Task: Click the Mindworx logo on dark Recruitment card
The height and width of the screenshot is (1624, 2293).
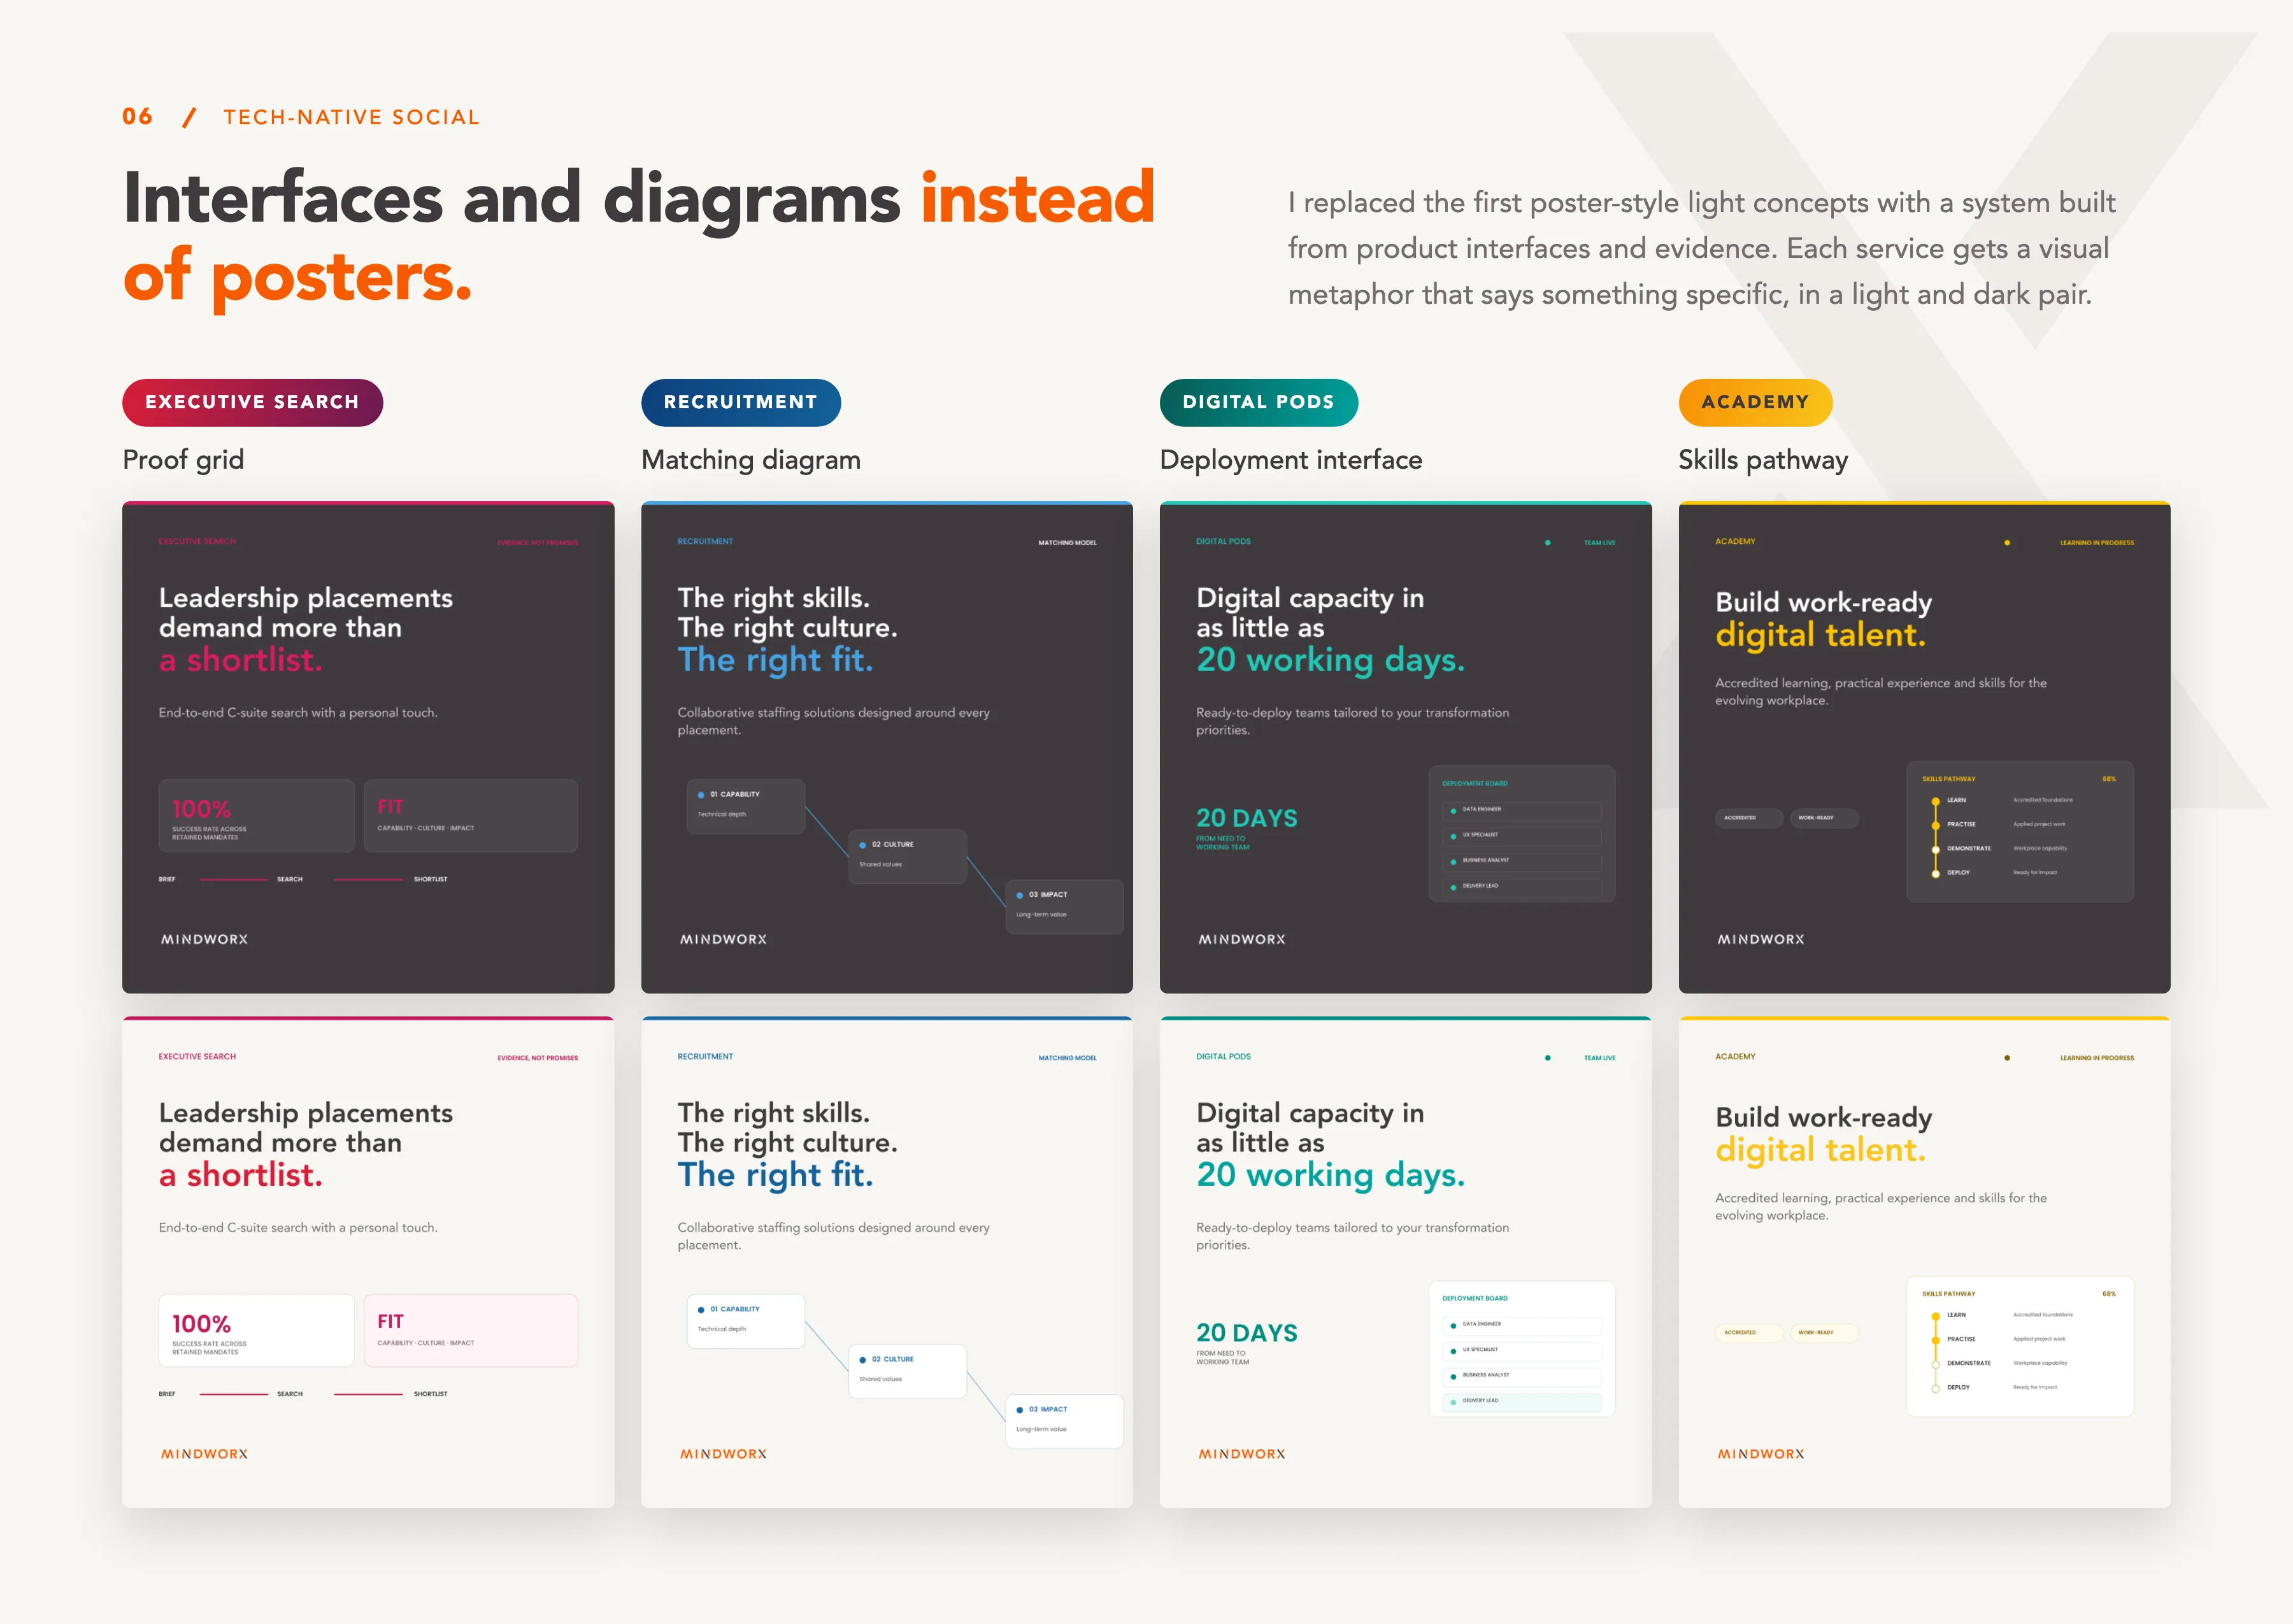Action: pyautogui.click(x=723, y=940)
